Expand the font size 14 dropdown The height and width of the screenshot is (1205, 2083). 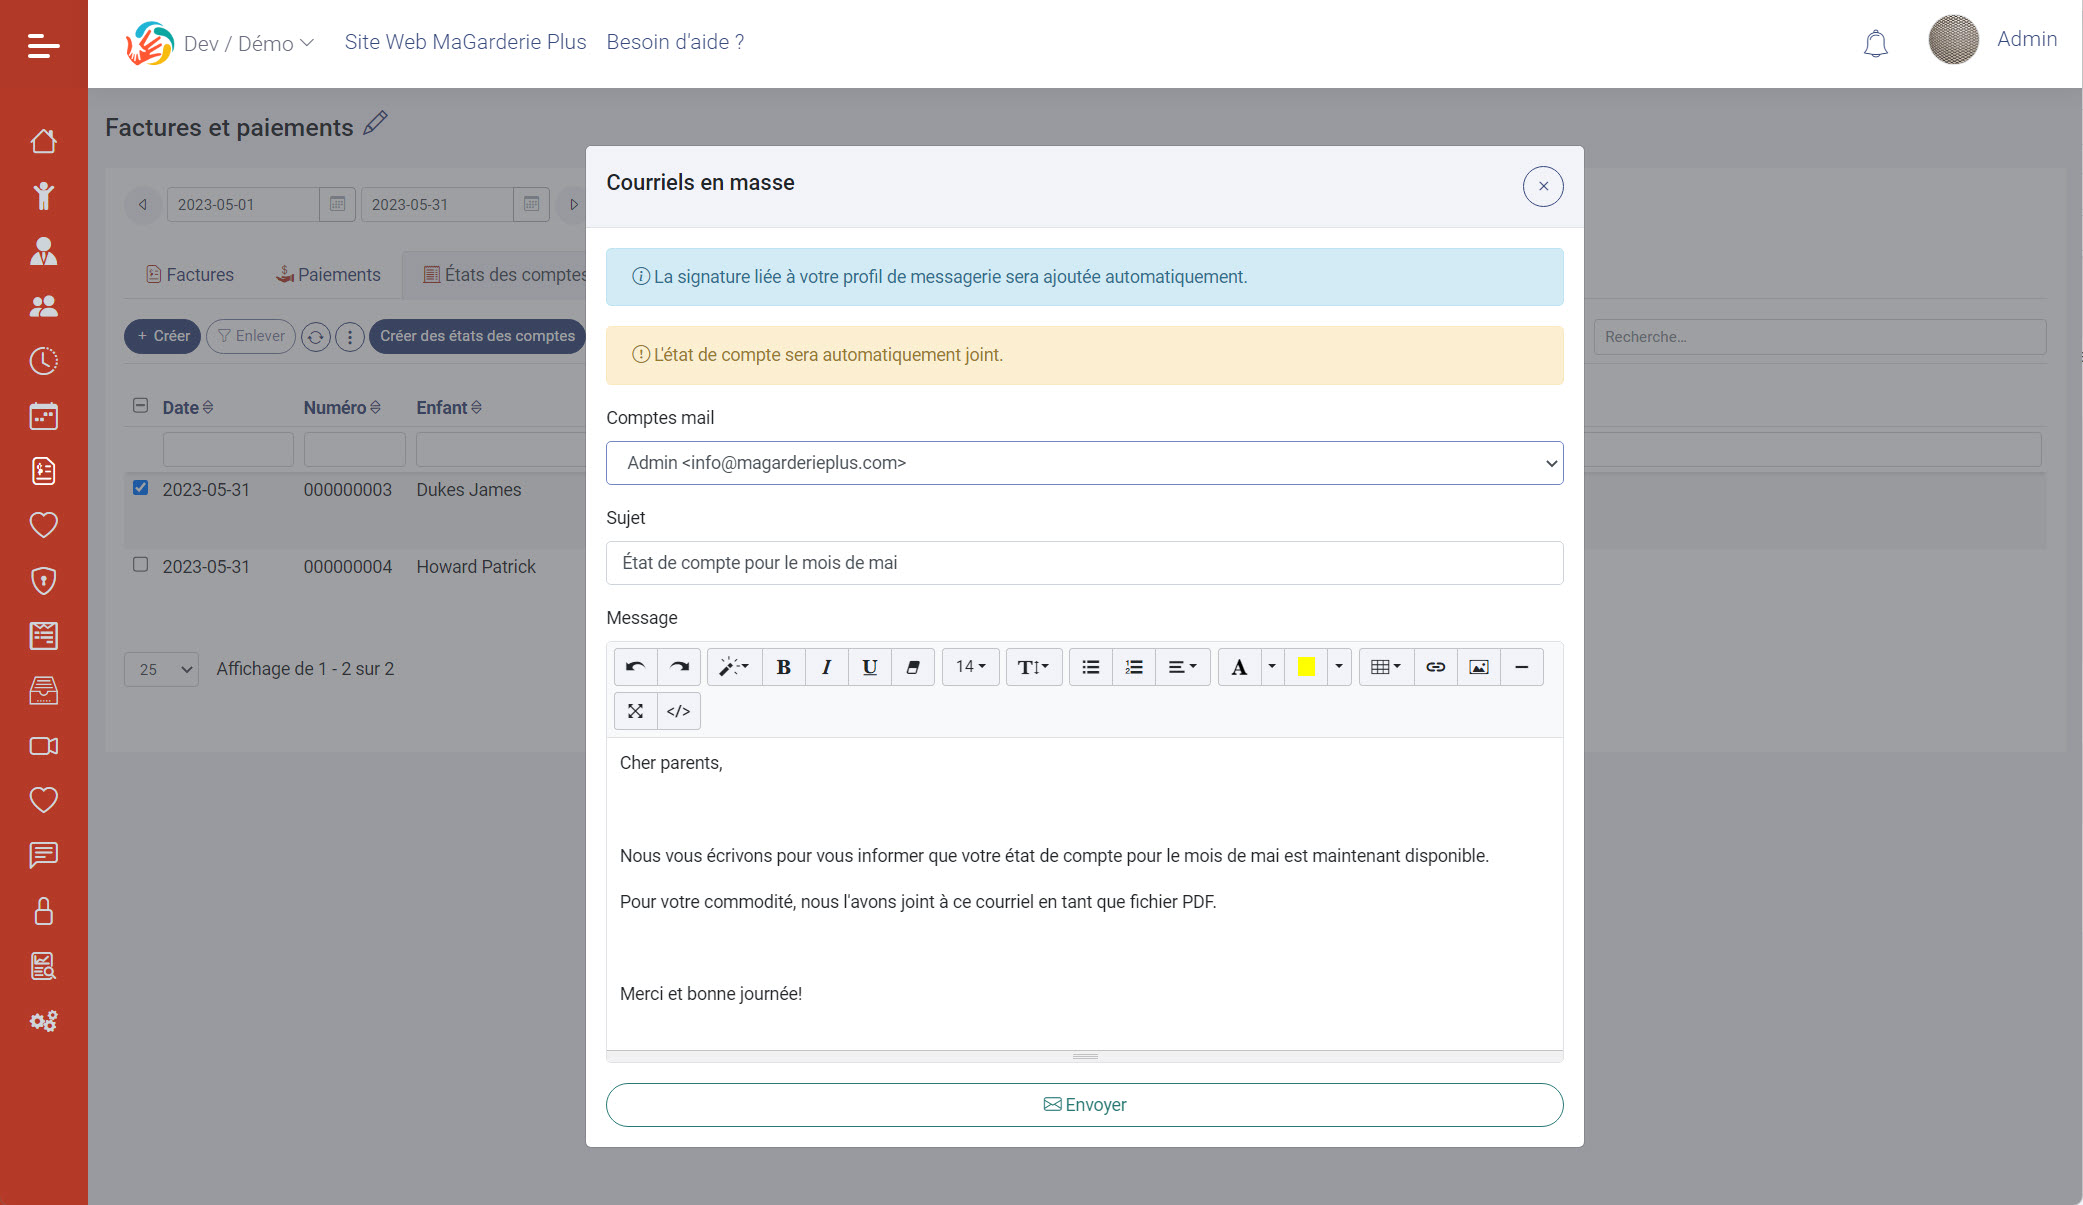pyautogui.click(x=970, y=667)
